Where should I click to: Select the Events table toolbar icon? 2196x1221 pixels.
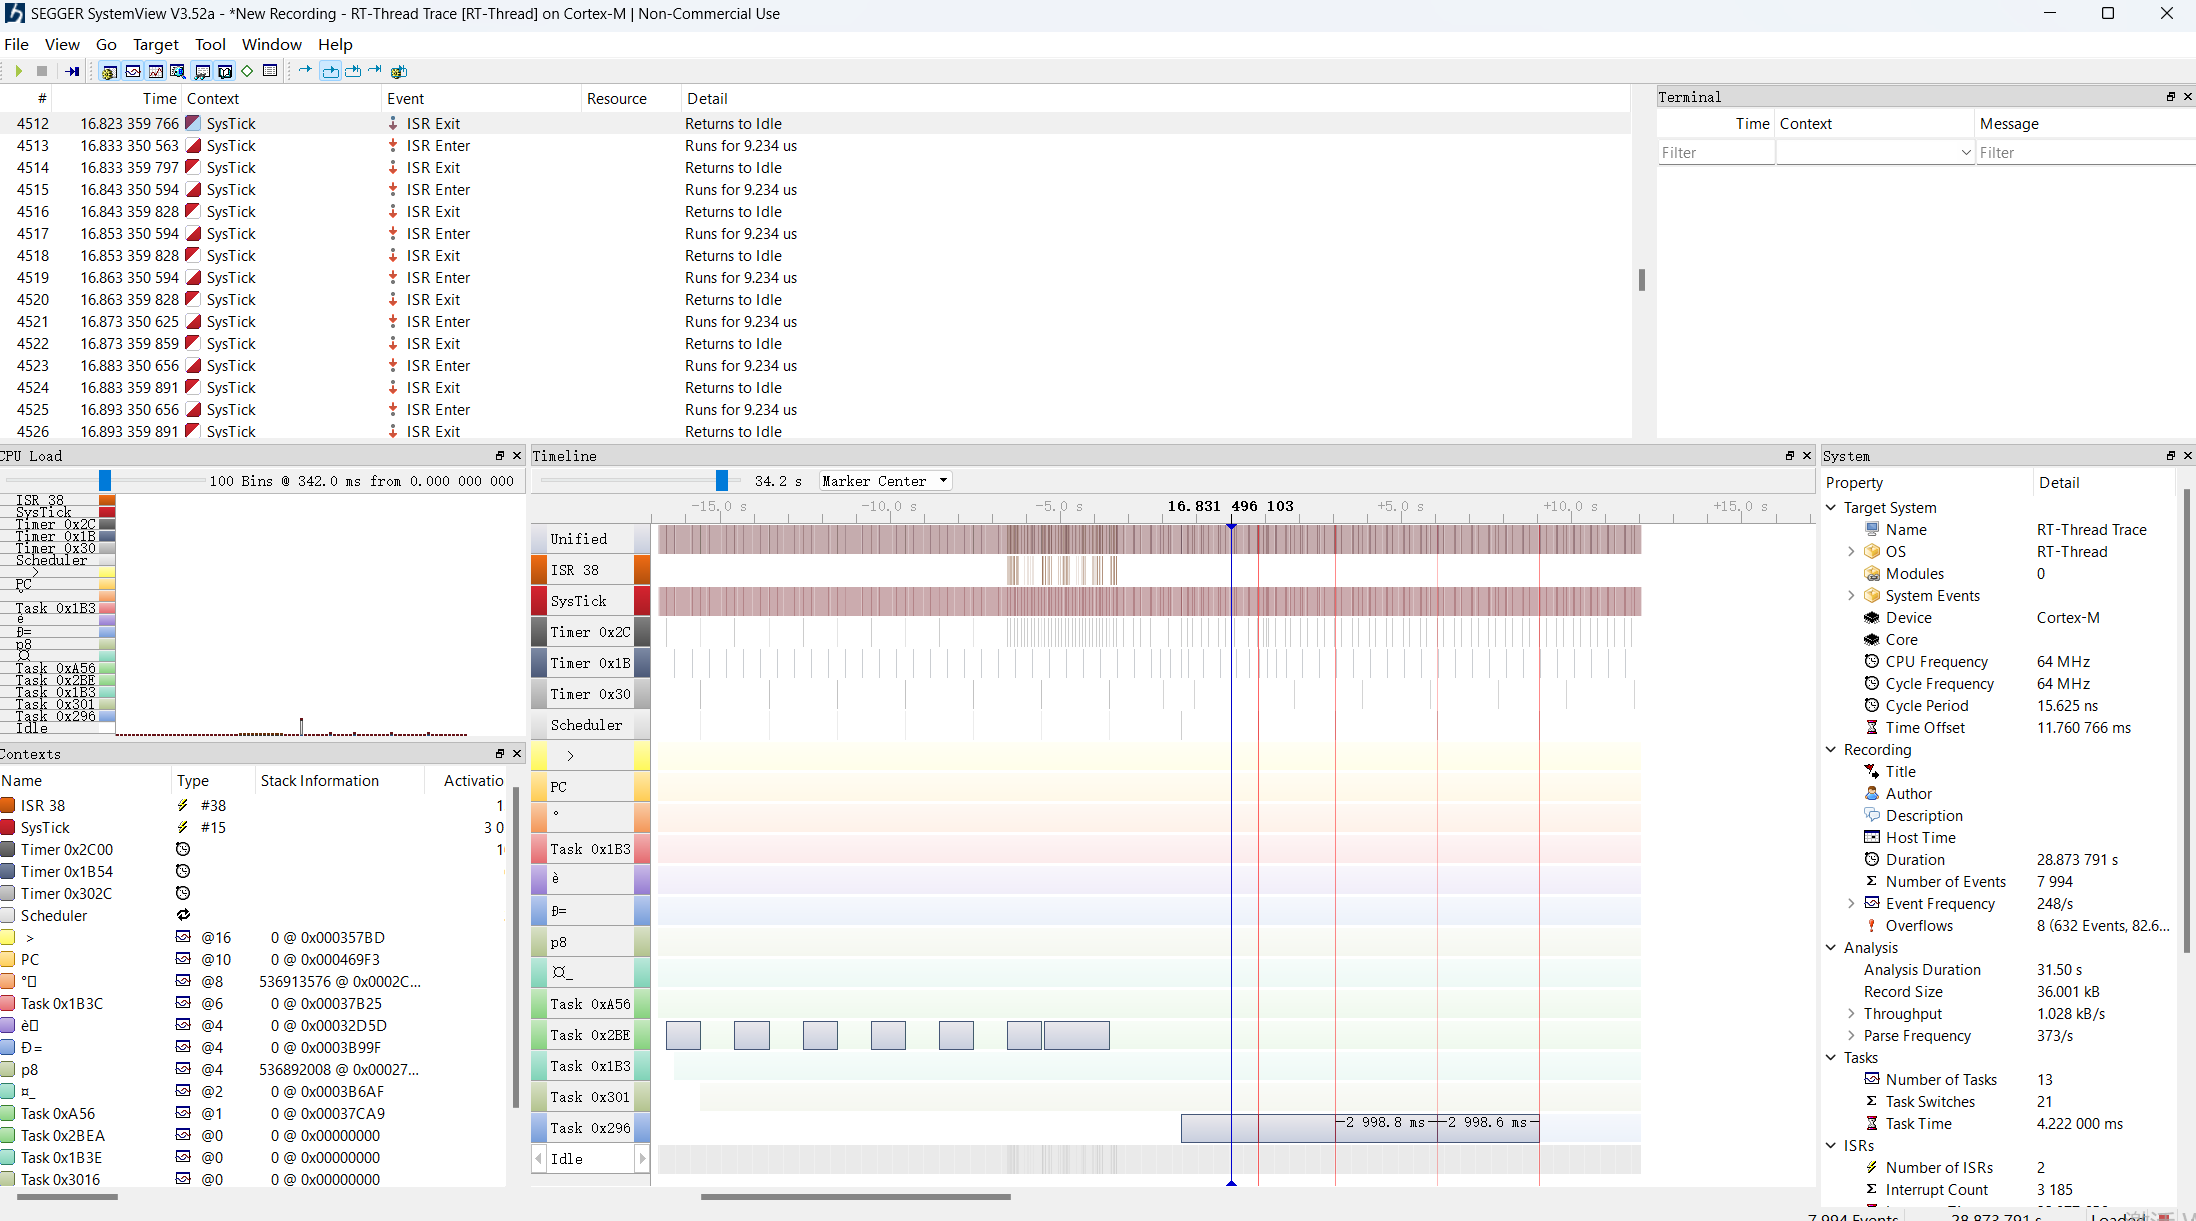[270, 71]
